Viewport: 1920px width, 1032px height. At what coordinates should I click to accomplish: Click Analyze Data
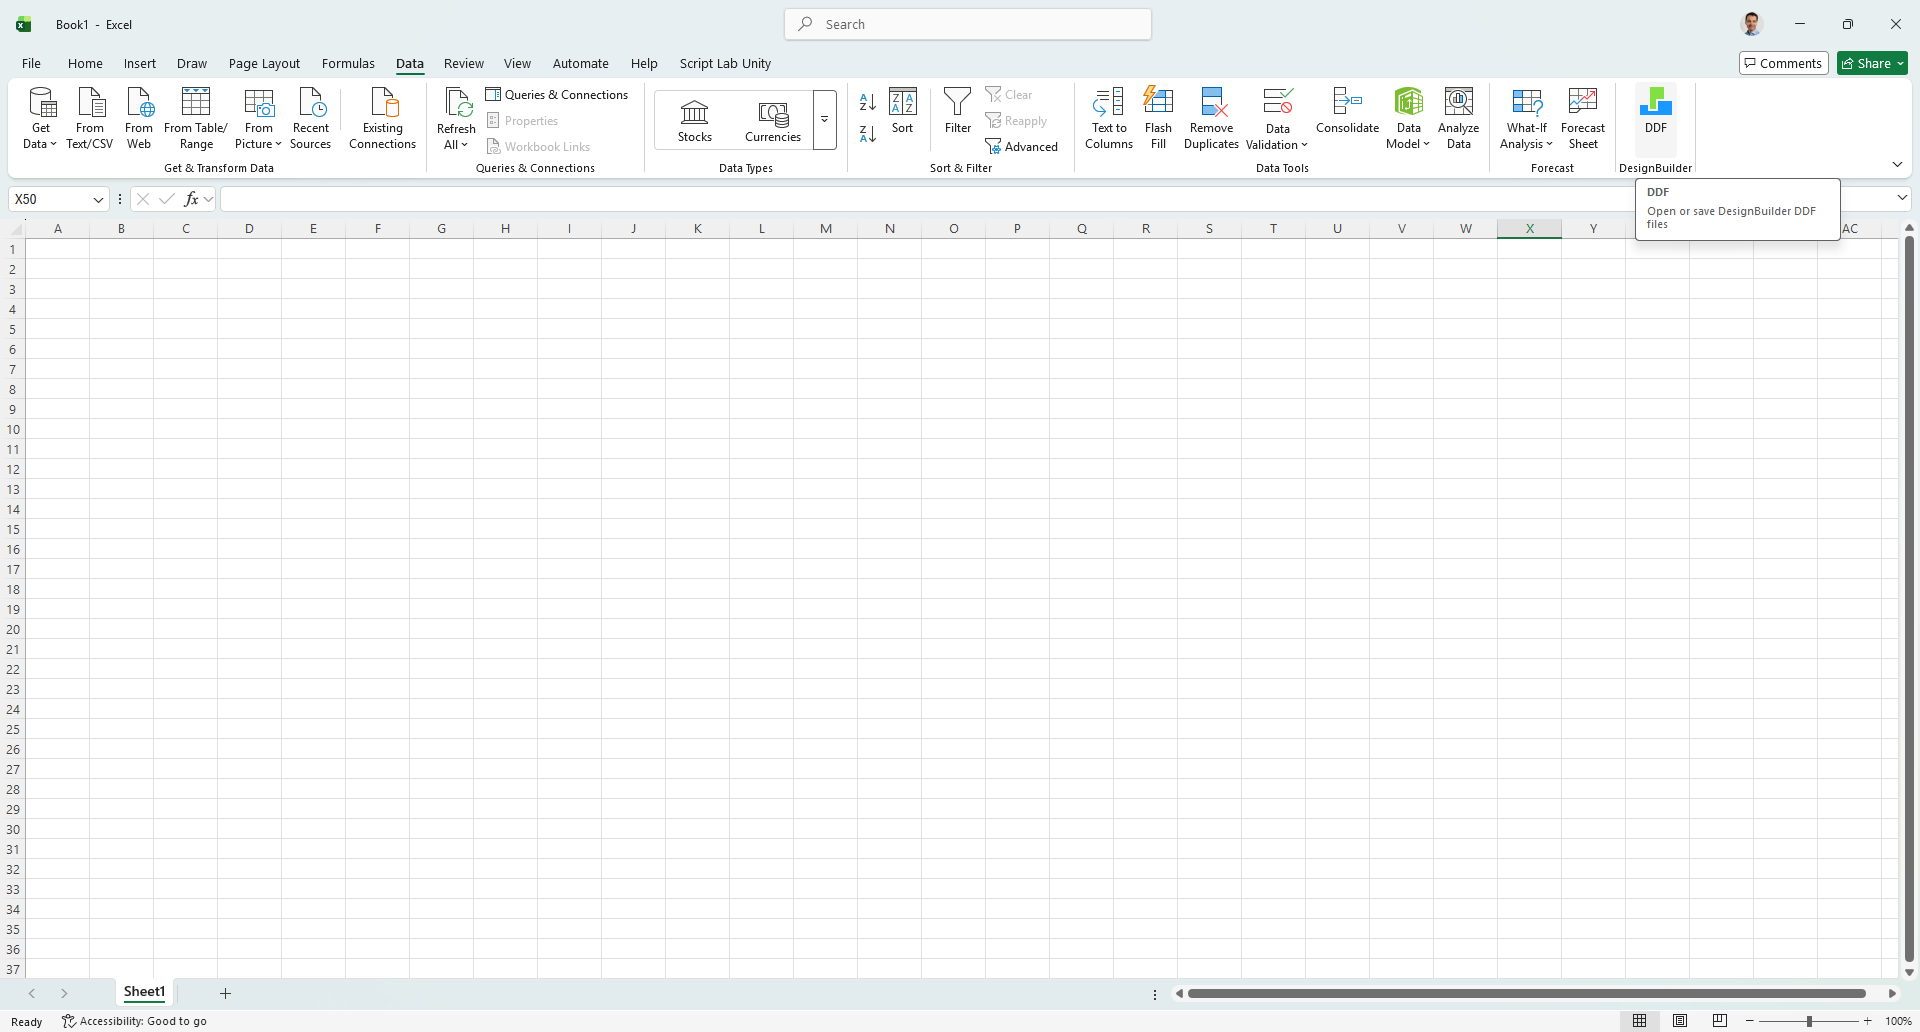pyautogui.click(x=1459, y=118)
